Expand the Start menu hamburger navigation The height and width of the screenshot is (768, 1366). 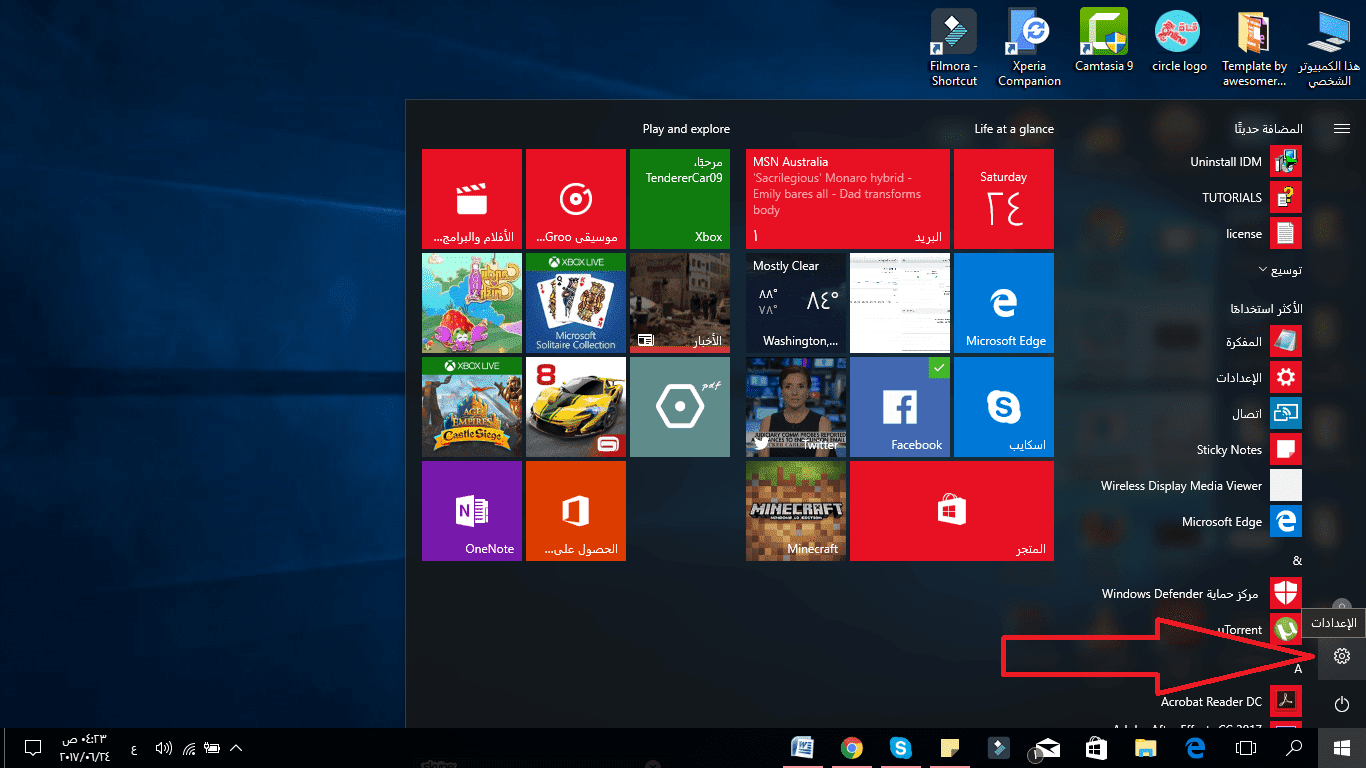tap(1342, 129)
